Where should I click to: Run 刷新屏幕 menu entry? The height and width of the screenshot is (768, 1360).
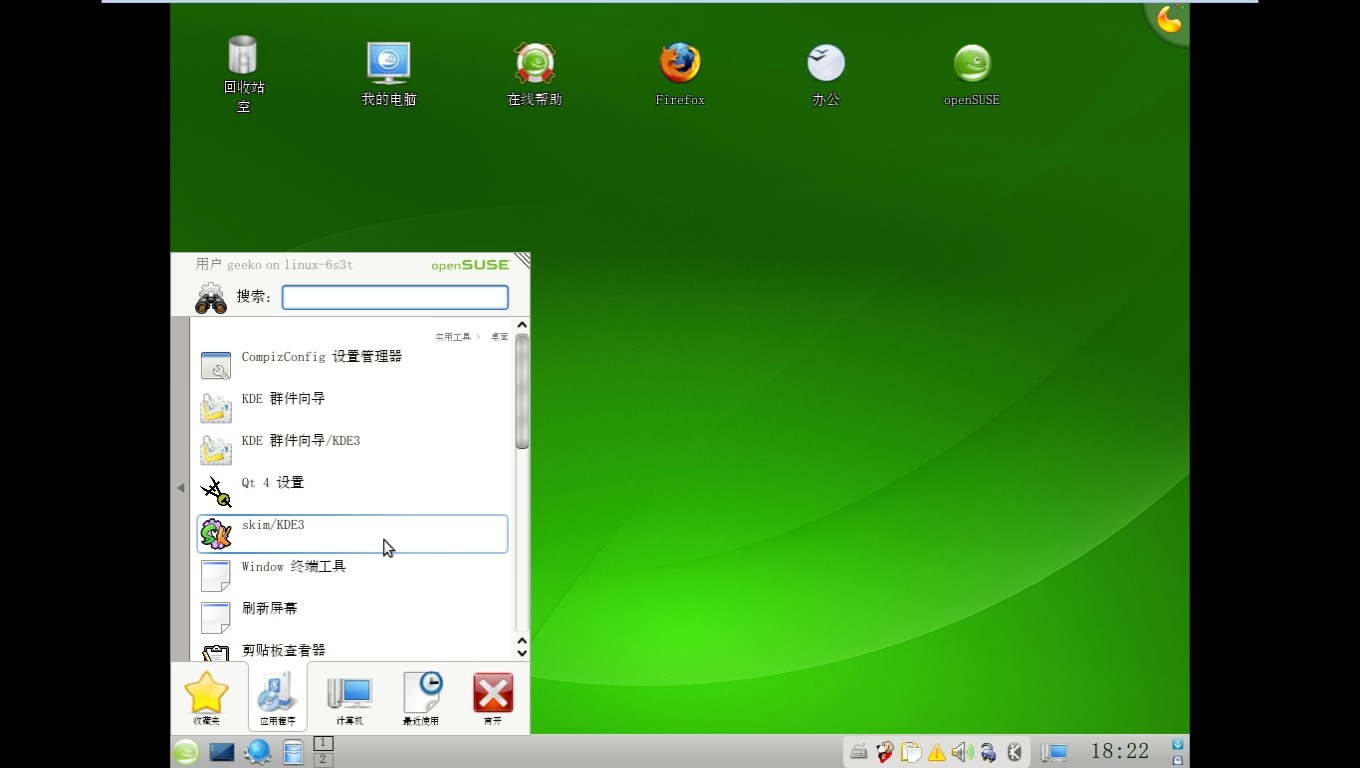coord(352,617)
